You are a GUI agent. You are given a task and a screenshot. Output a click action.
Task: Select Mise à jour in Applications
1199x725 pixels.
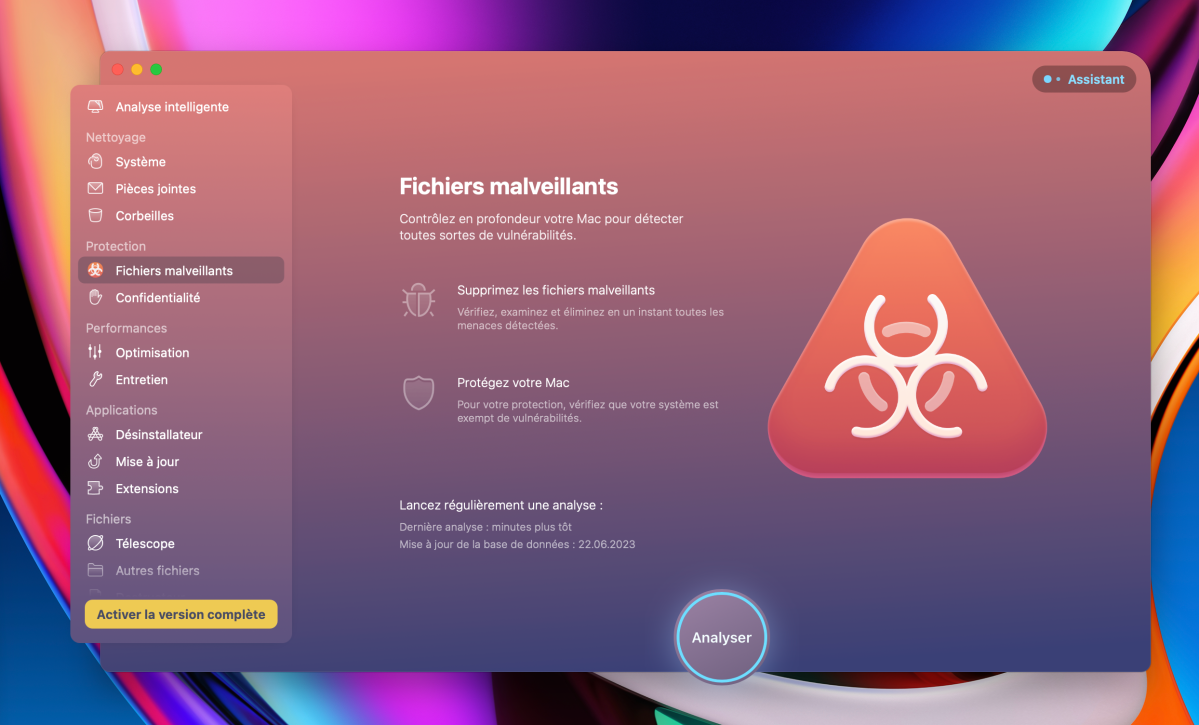181,461
